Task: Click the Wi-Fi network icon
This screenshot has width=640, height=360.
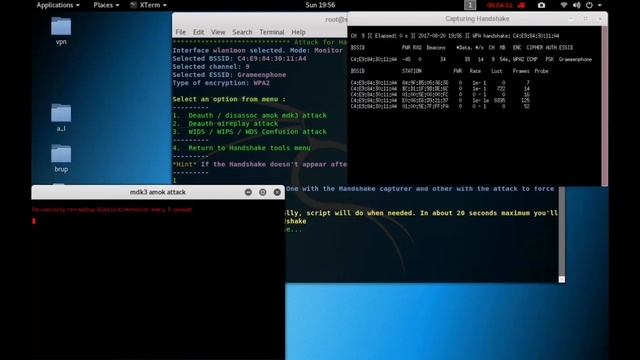Action: click(564, 5)
